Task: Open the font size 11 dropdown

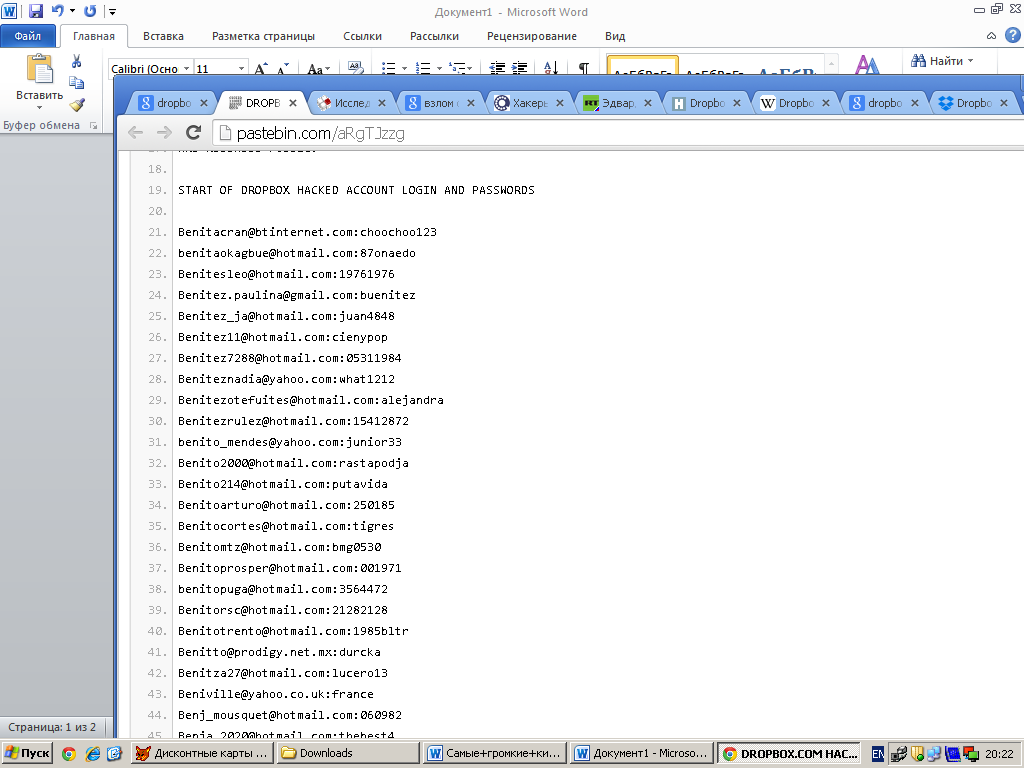Action: (242, 69)
